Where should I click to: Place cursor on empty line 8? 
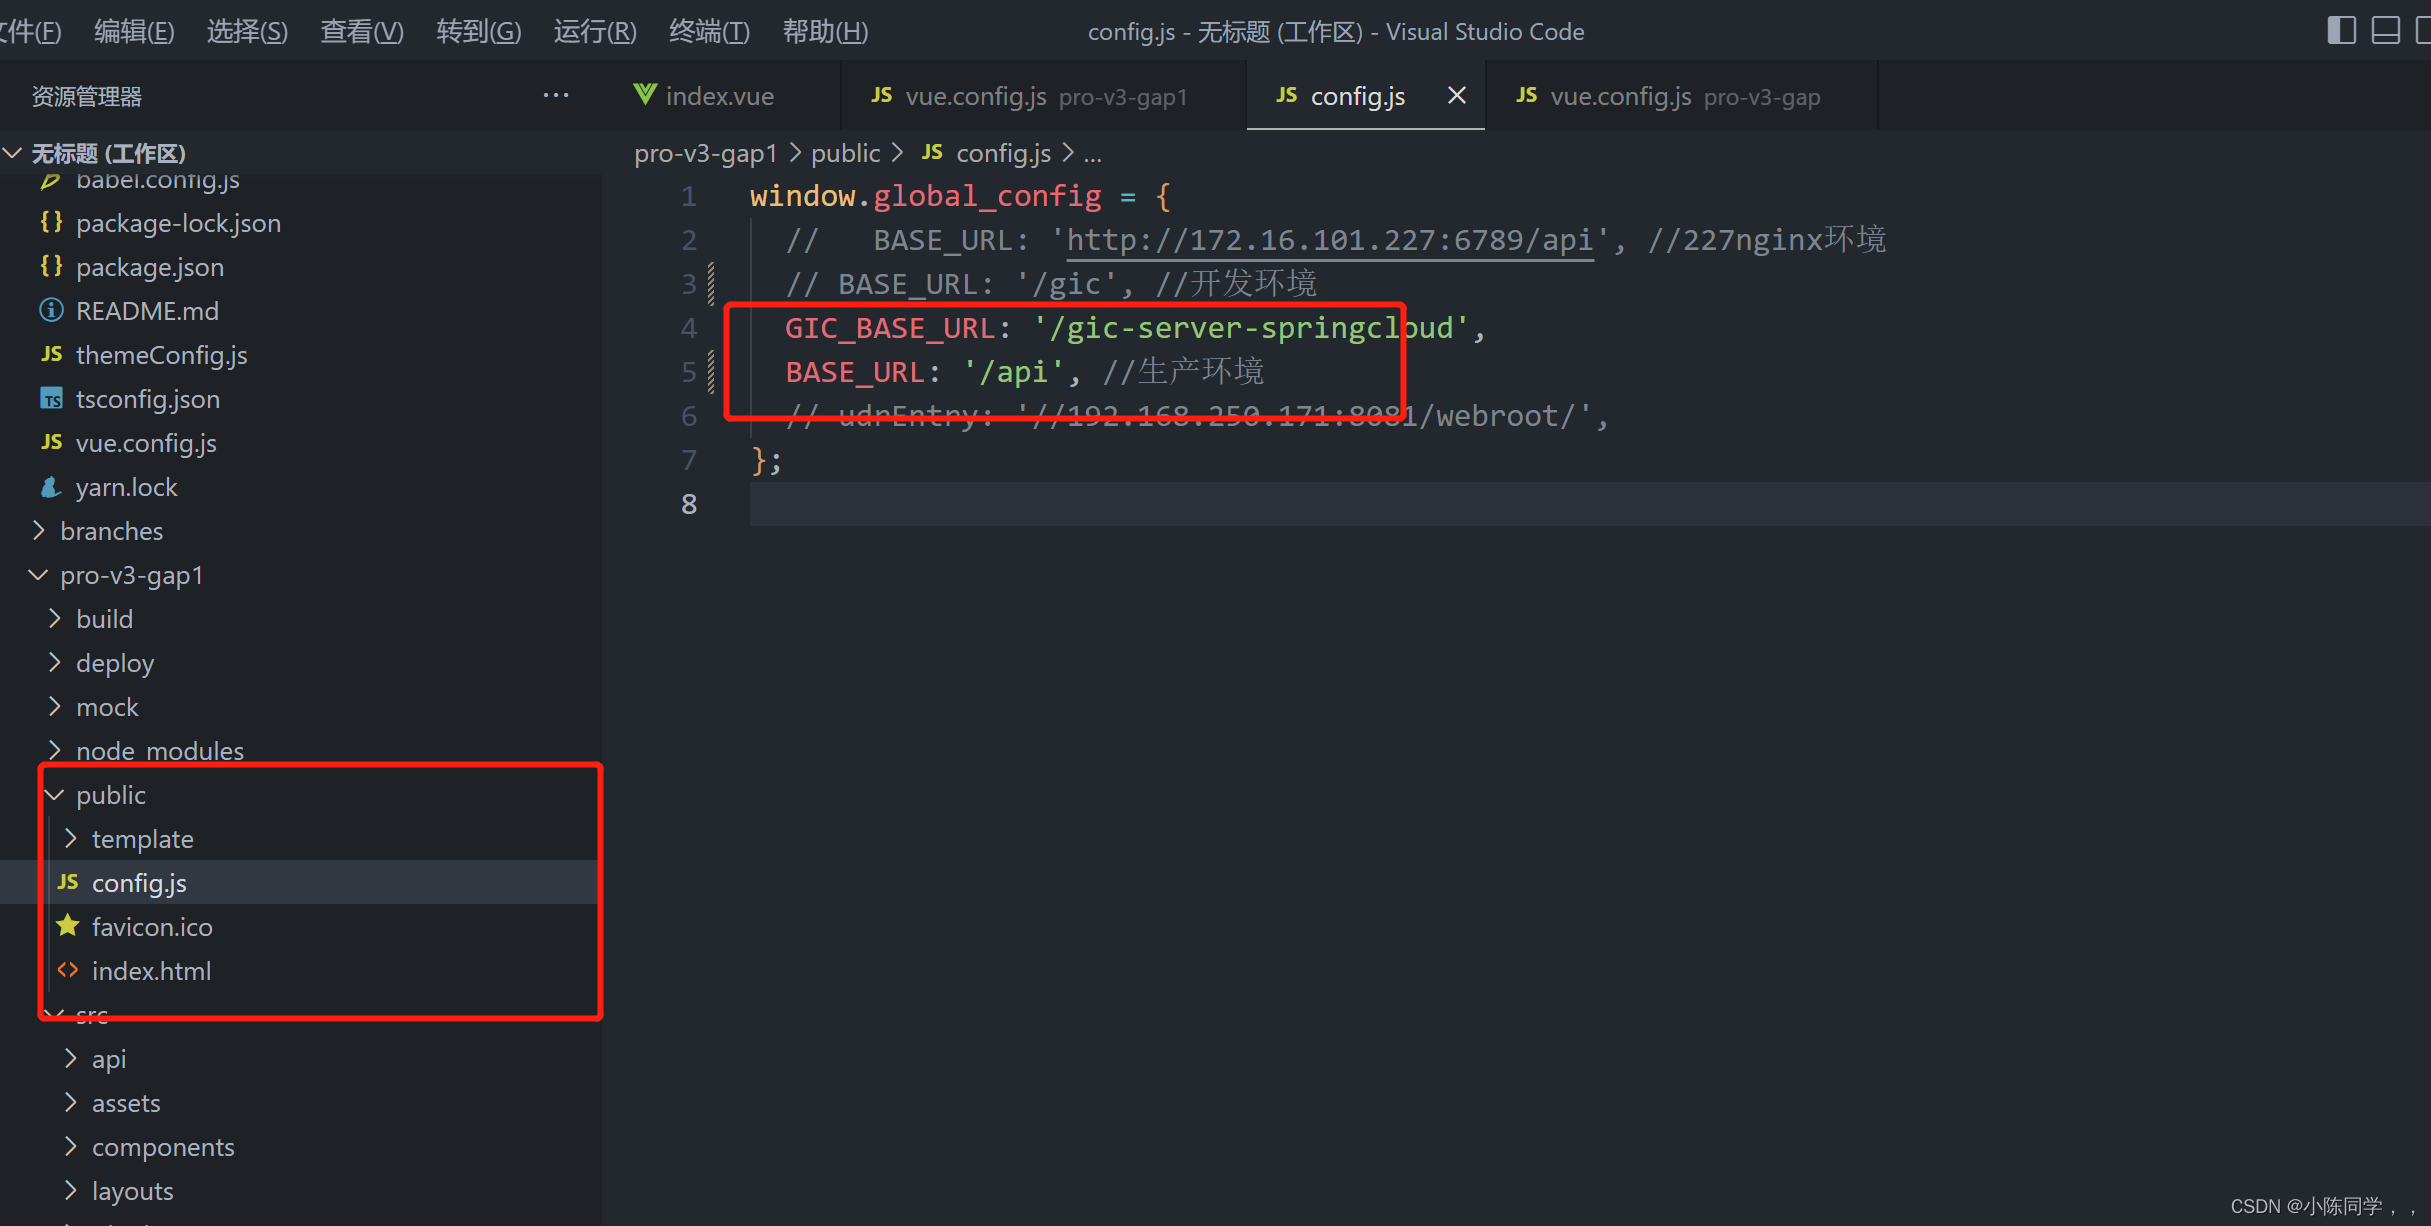[x=1200, y=504]
